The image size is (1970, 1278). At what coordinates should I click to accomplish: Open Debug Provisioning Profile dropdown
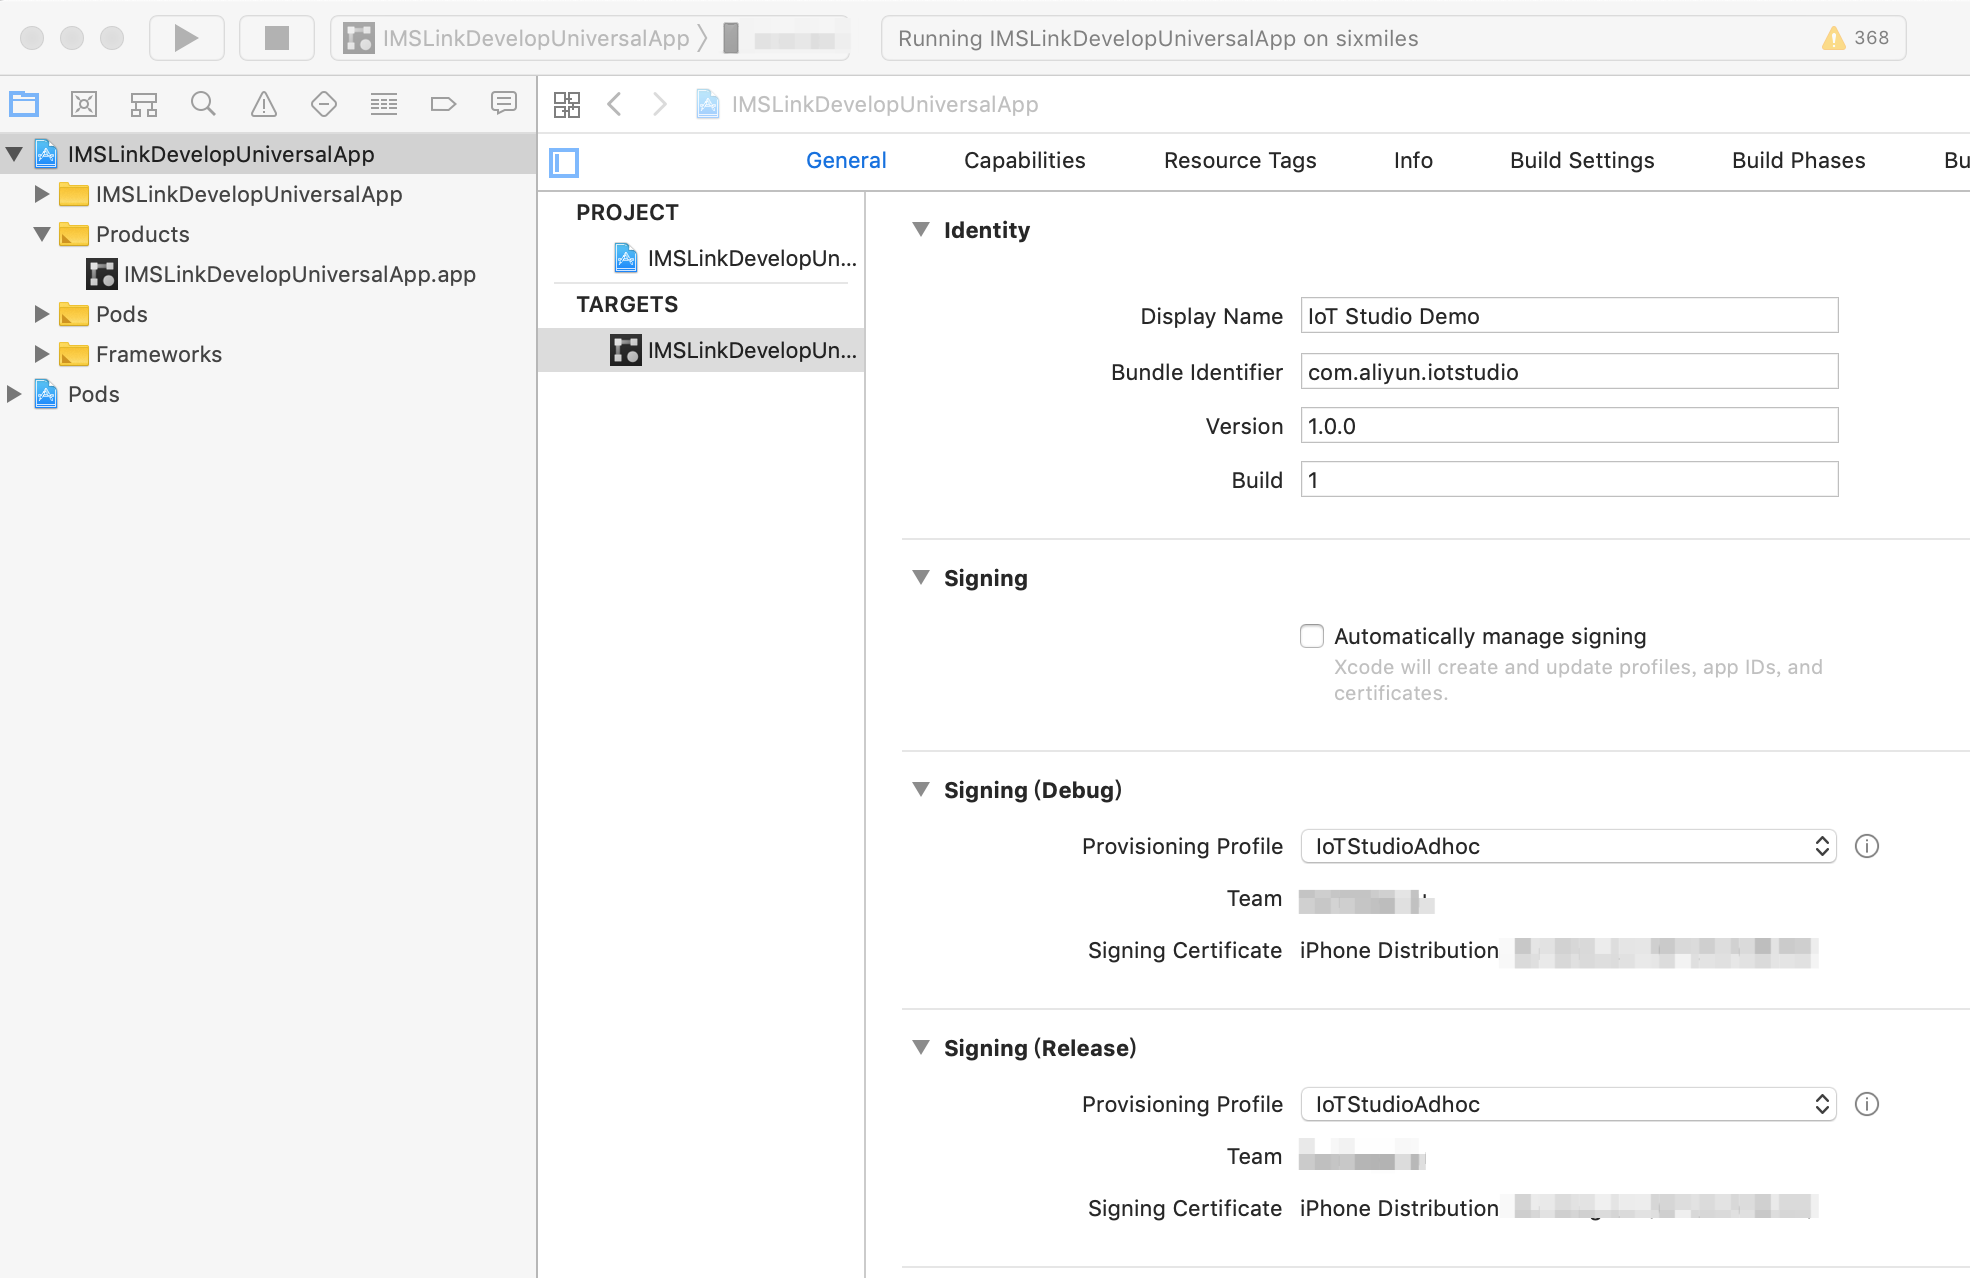click(x=1568, y=846)
